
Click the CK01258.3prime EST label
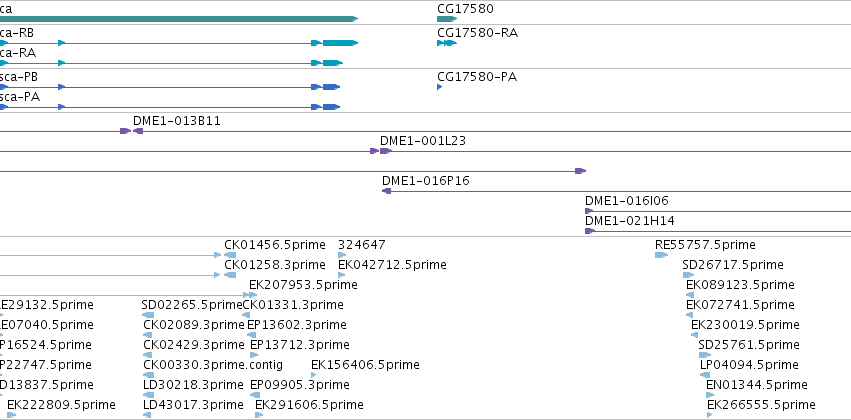pyautogui.click(x=275, y=265)
